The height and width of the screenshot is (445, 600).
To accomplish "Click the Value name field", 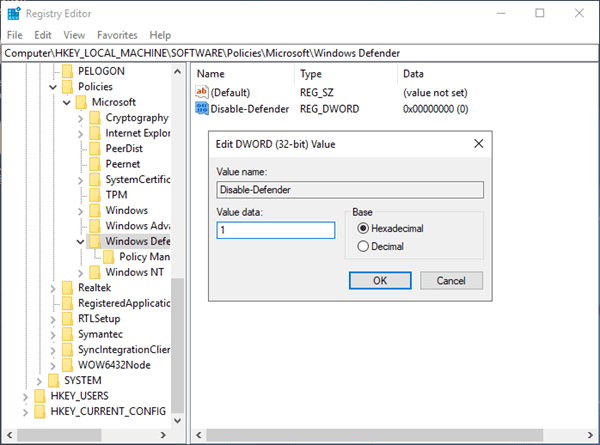I will [x=350, y=190].
